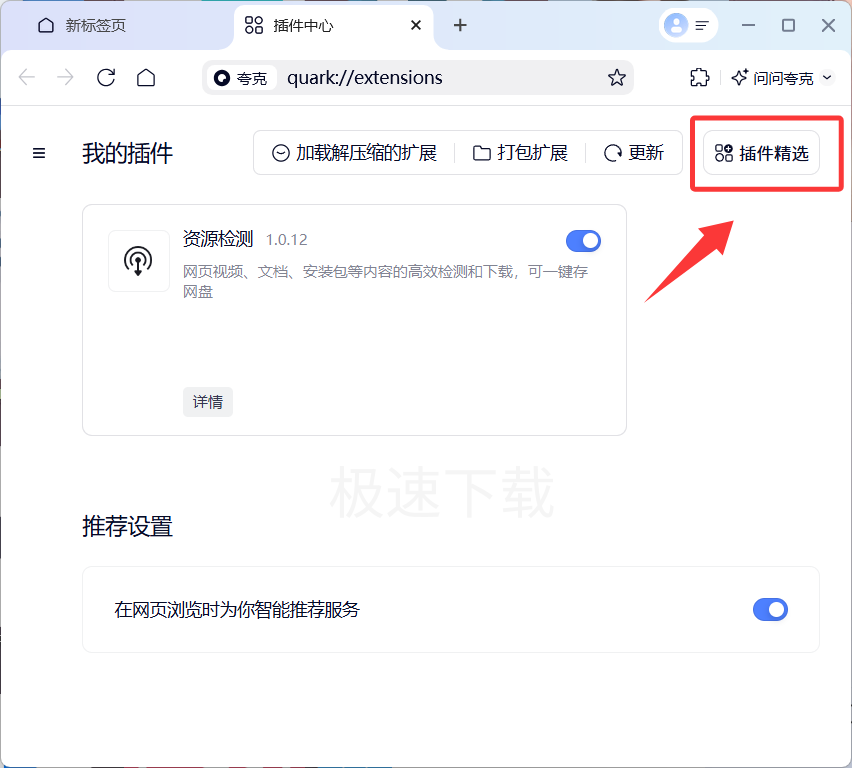Close the browser window

pyautogui.click(x=828, y=25)
